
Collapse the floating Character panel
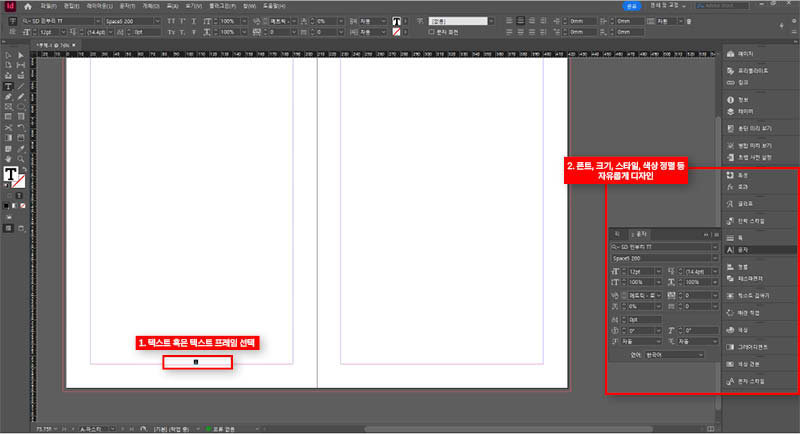point(706,235)
